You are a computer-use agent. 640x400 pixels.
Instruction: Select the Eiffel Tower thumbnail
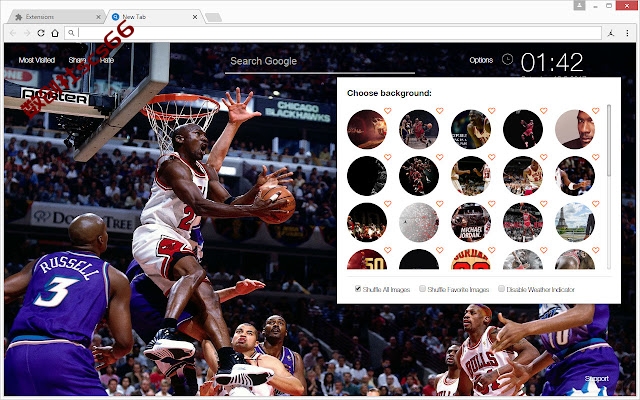pyautogui.click(x=575, y=222)
